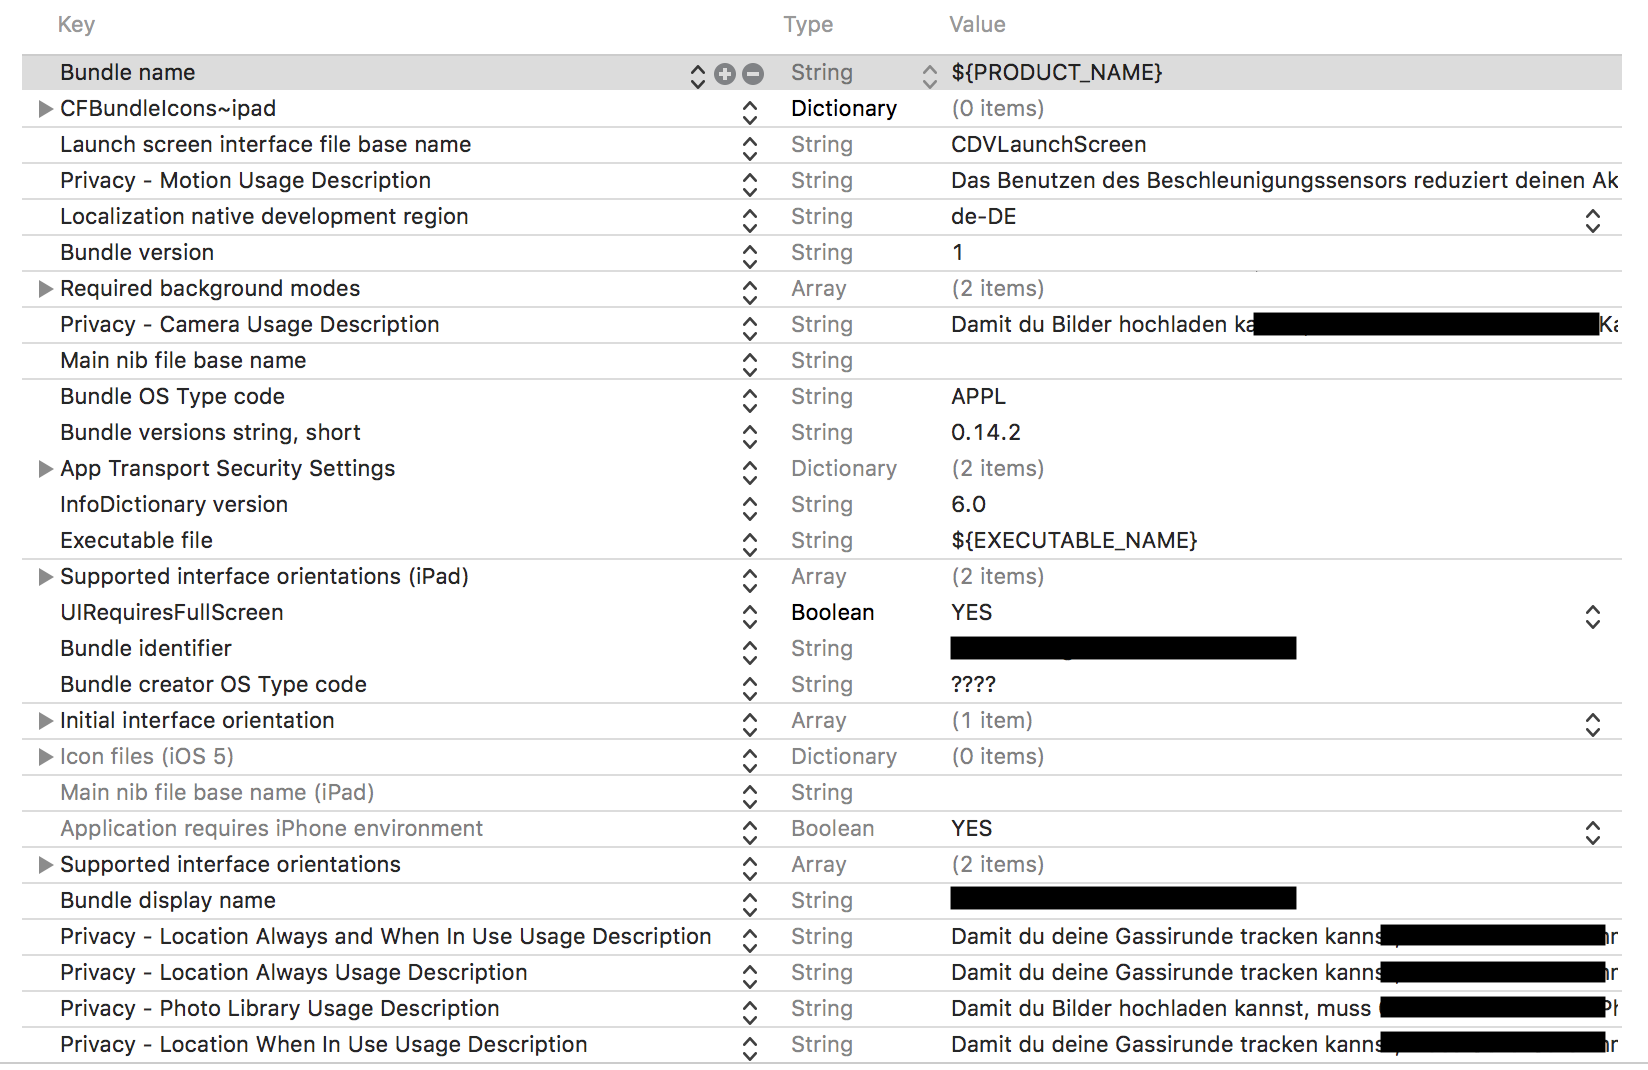Select the APPL value
This screenshot has width=1648, height=1070.
point(979,396)
